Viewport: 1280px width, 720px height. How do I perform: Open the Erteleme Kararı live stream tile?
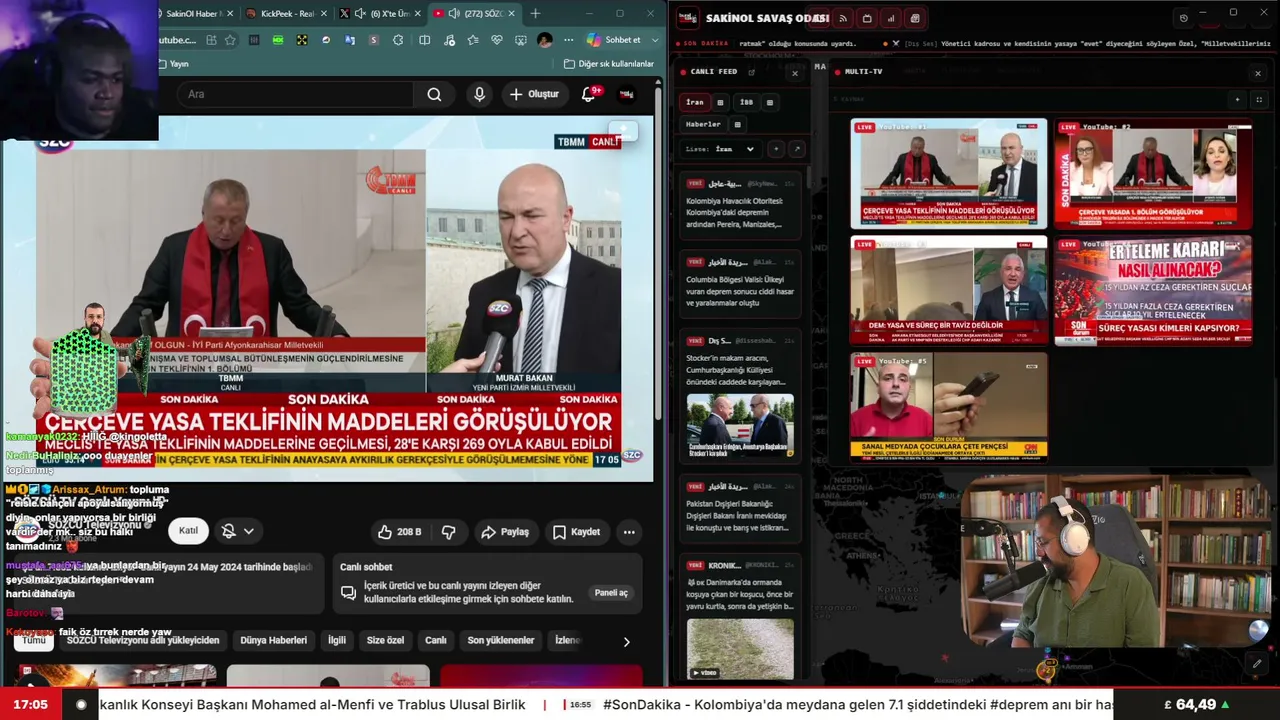click(1153, 290)
